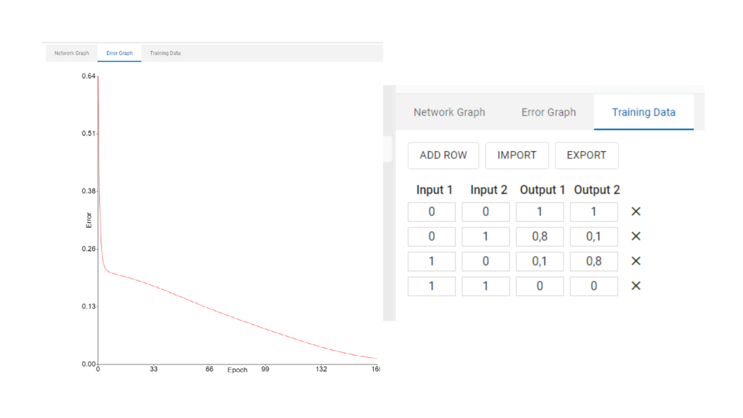
Task: Click the EXPORT button
Action: (x=586, y=155)
